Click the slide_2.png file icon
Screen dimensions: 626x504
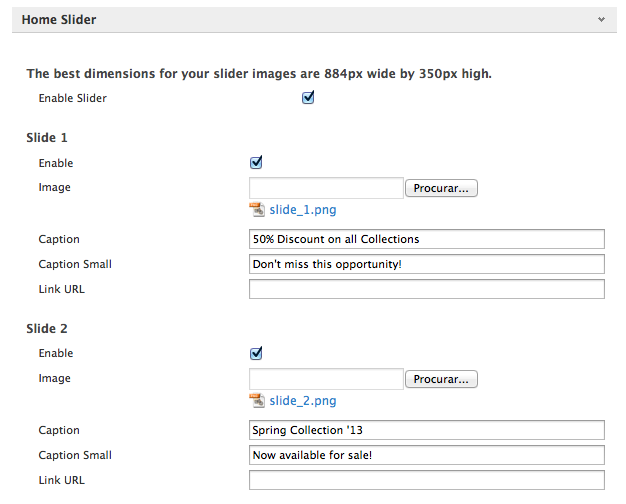(x=257, y=400)
